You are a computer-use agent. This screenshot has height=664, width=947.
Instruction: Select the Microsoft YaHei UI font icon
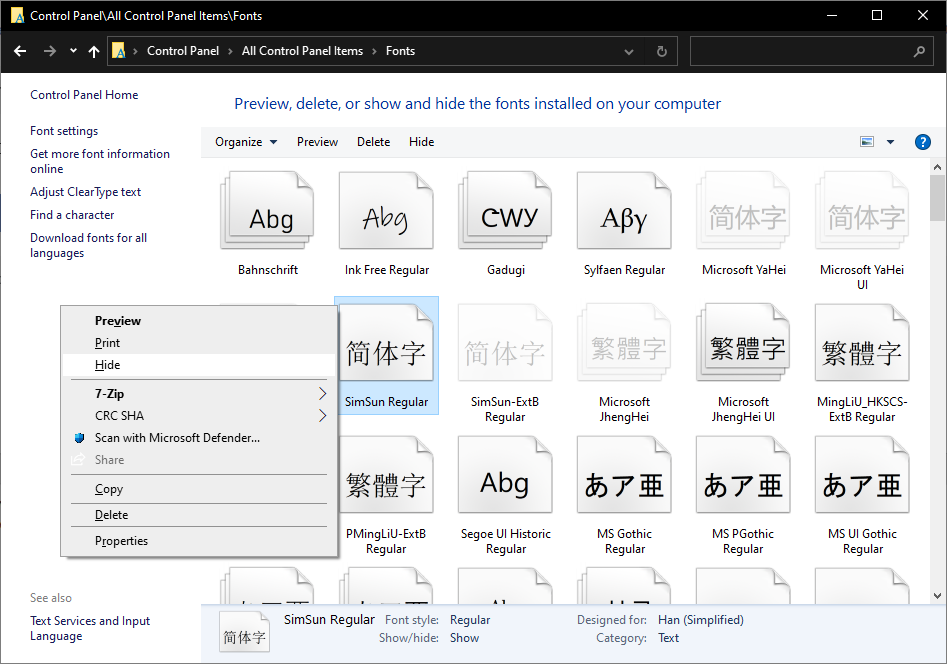click(x=862, y=210)
